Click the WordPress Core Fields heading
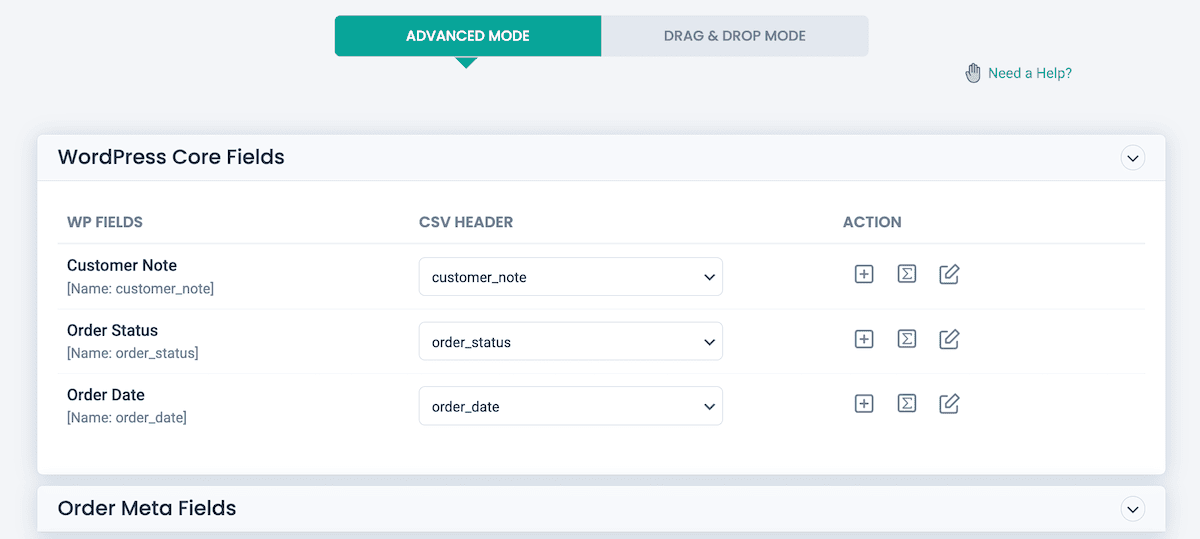This screenshot has width=1200, height=539. point(171,157)
